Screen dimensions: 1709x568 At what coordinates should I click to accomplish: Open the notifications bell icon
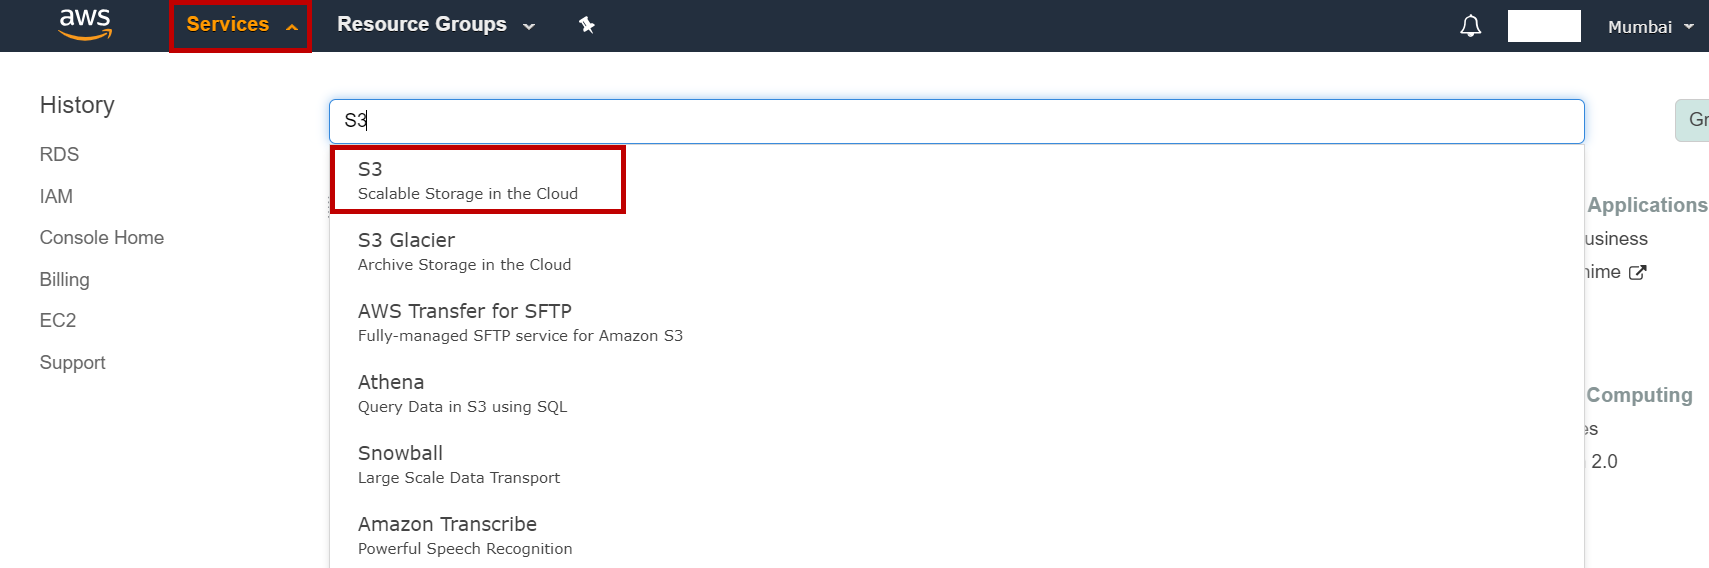(1470, 26)
